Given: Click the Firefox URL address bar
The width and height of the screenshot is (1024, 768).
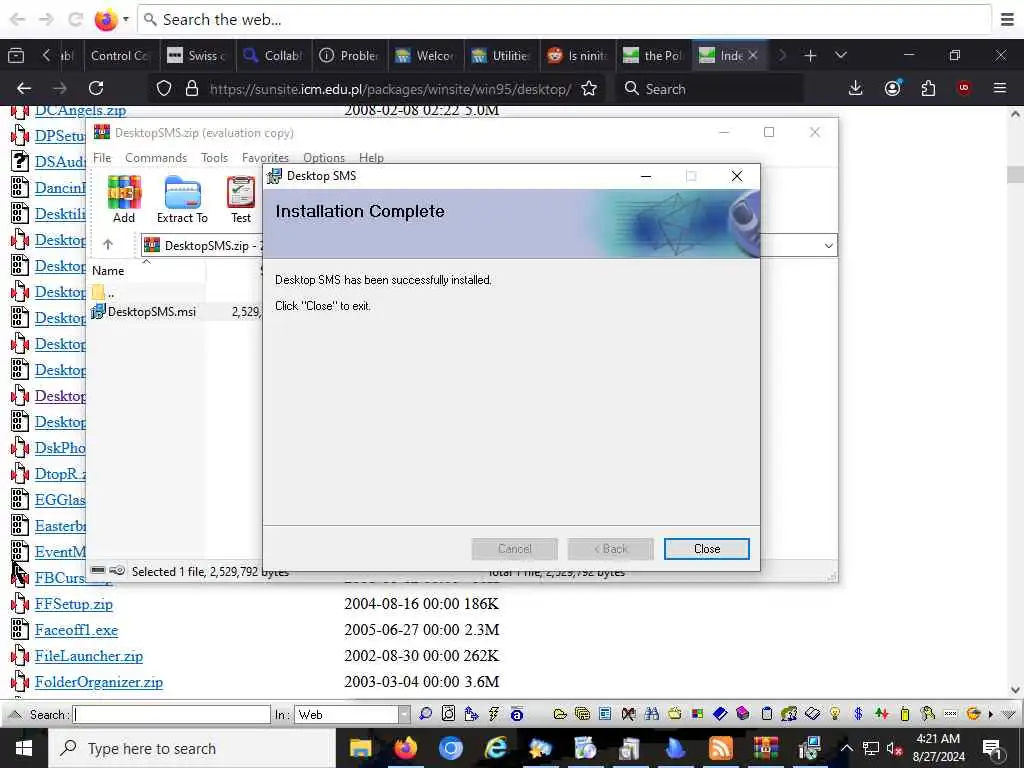Looking at the screenshot, I should (x=389, y=89).
